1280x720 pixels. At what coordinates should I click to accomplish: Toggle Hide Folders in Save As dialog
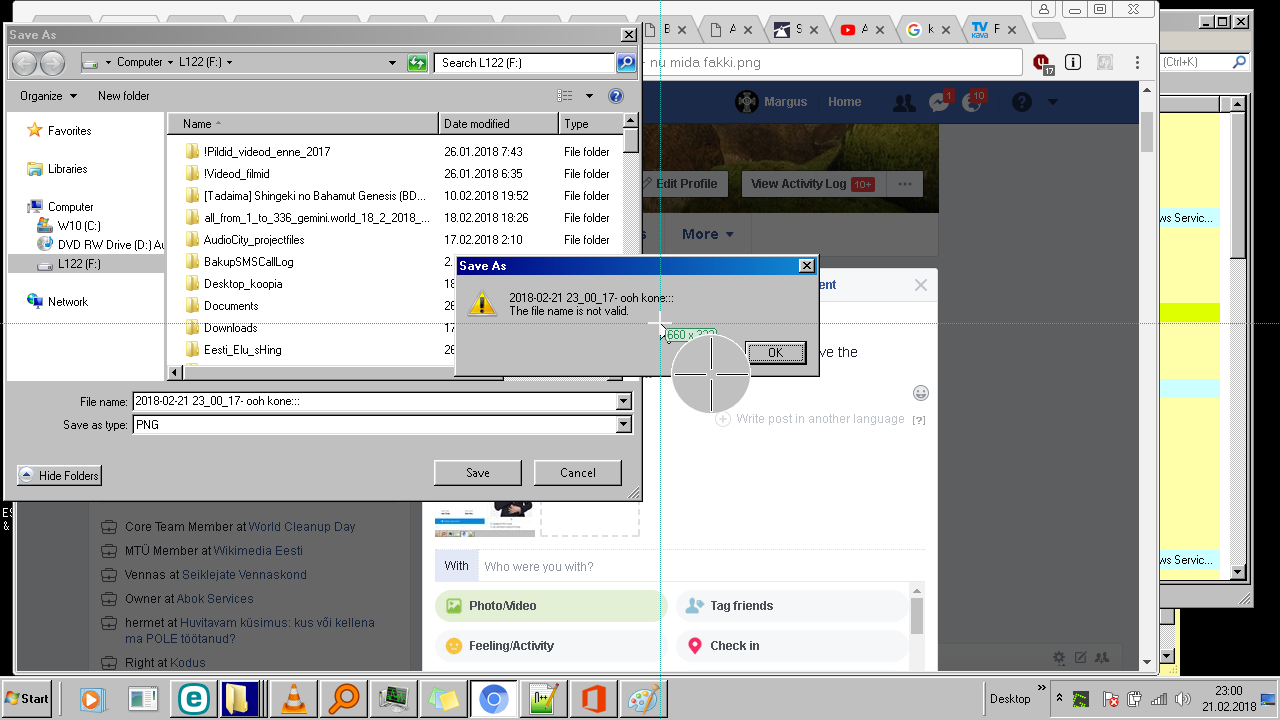[59, 476]
